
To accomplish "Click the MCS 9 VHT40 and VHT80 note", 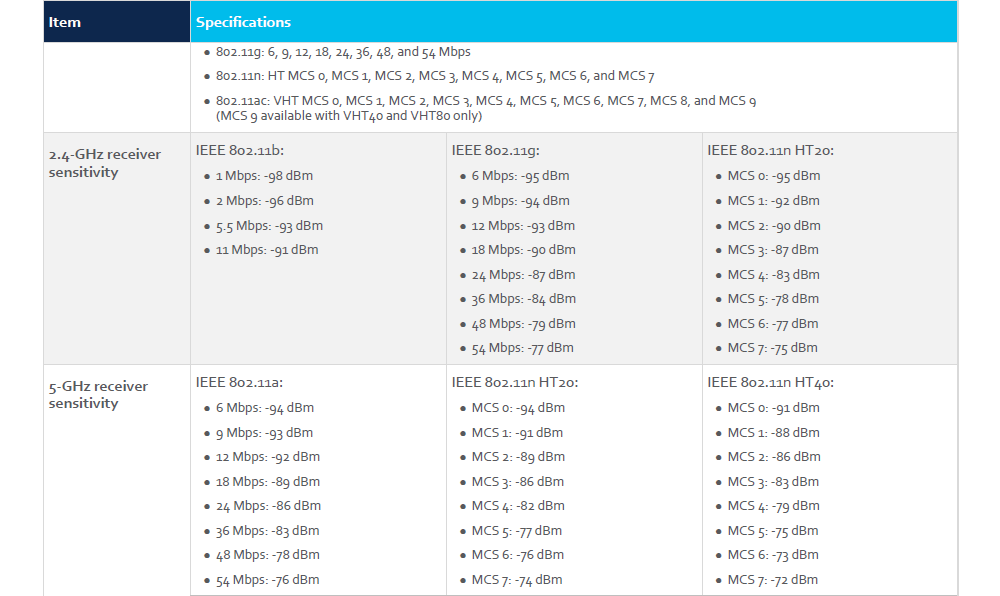I will tap(349, 116).
